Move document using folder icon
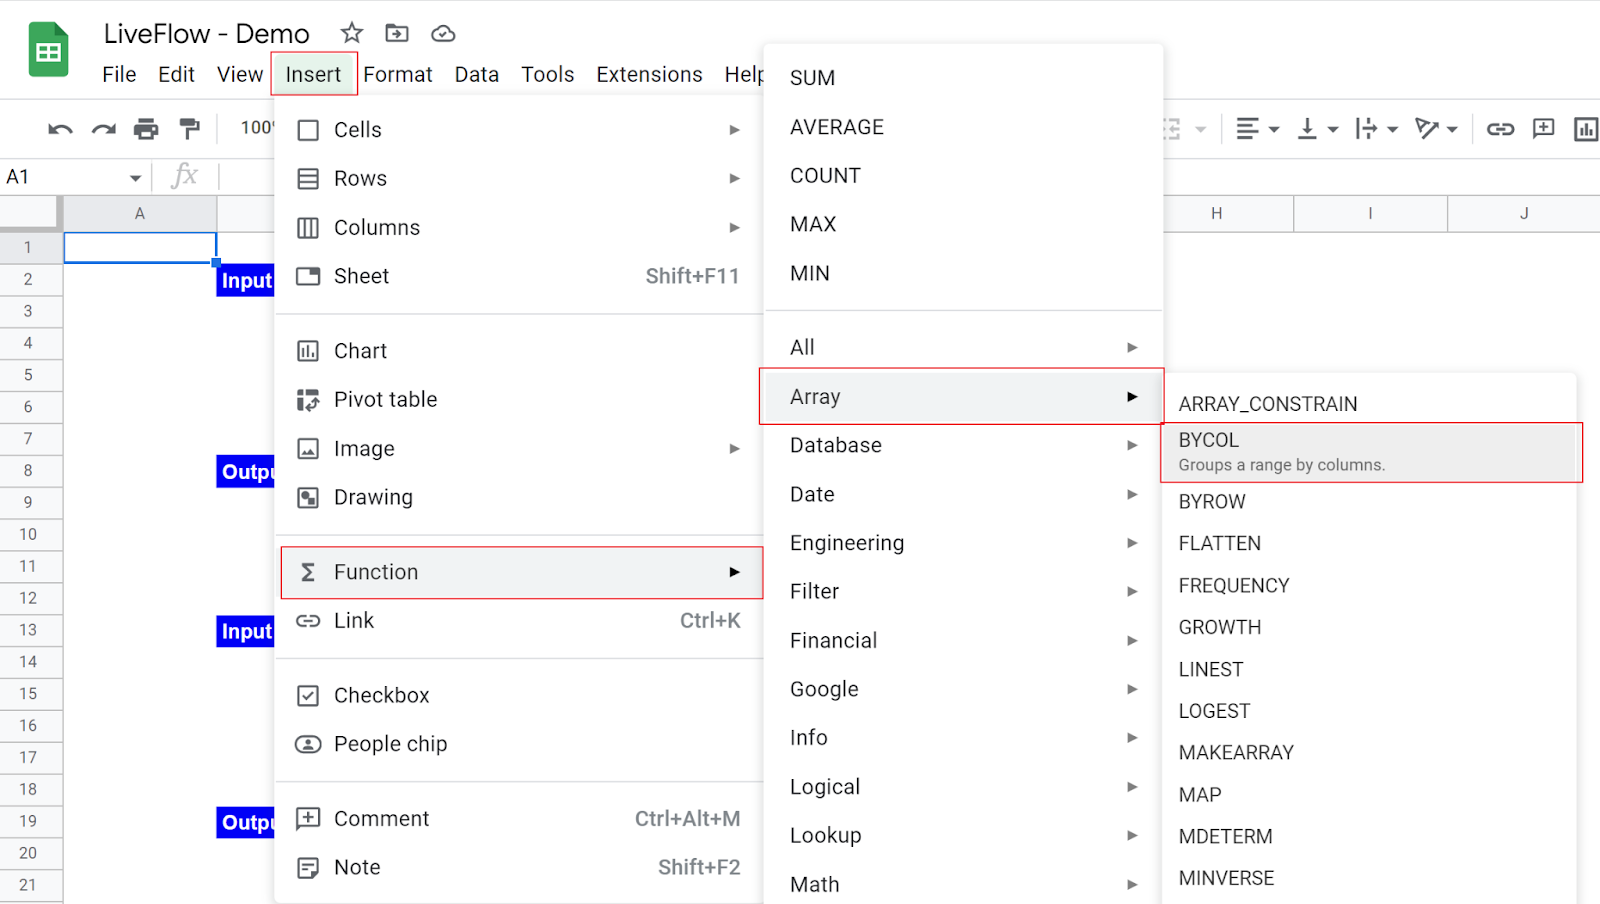 pyautogui.click(x=397, y=33)
